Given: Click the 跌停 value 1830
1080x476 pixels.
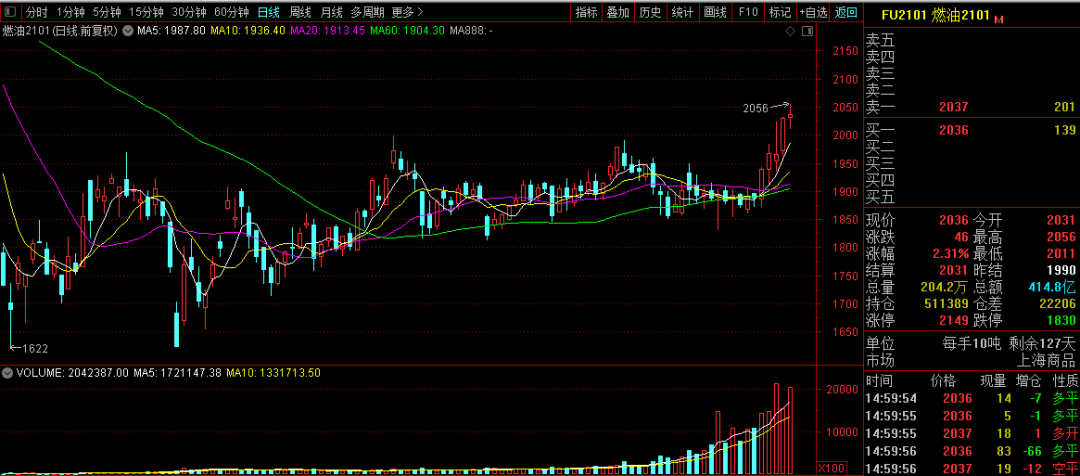Looking at the screenshot, I should point(1060,320).
